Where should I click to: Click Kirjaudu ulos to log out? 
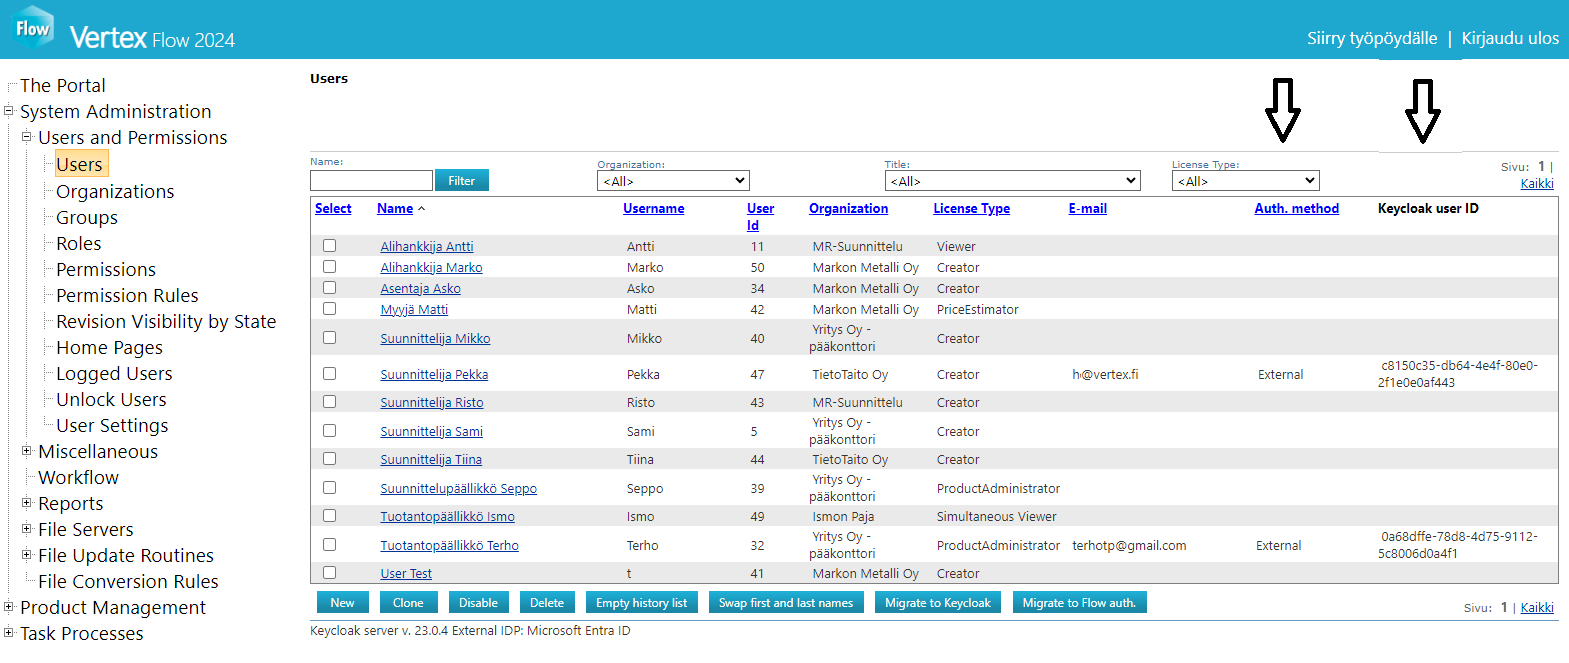click(1509, 38)
